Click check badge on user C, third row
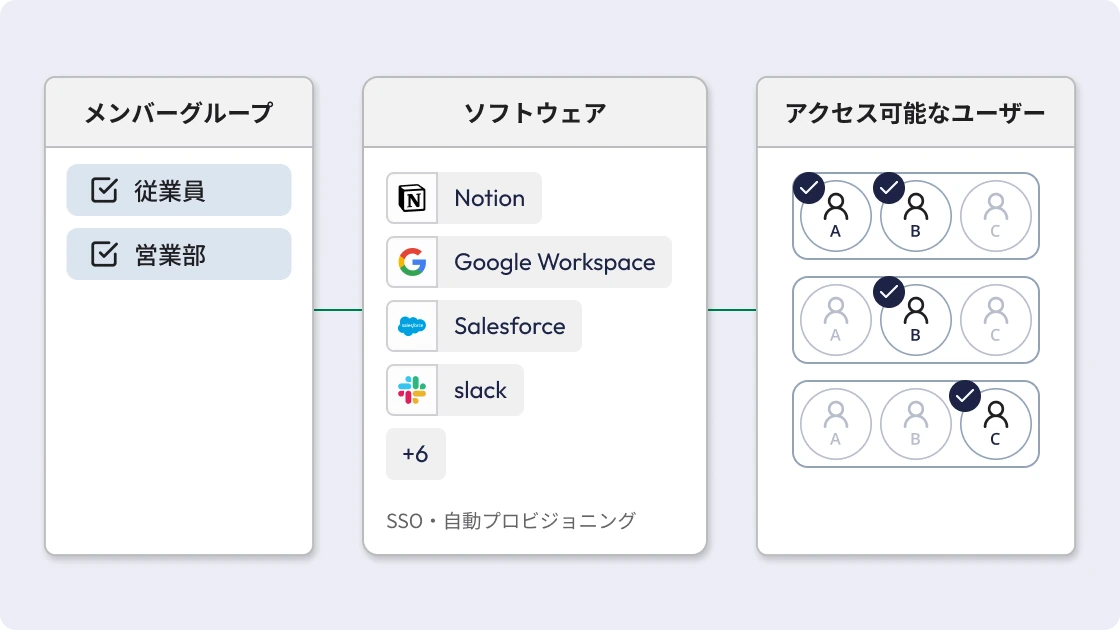This screenshot has height=630, width=1120. pos(965,396)
